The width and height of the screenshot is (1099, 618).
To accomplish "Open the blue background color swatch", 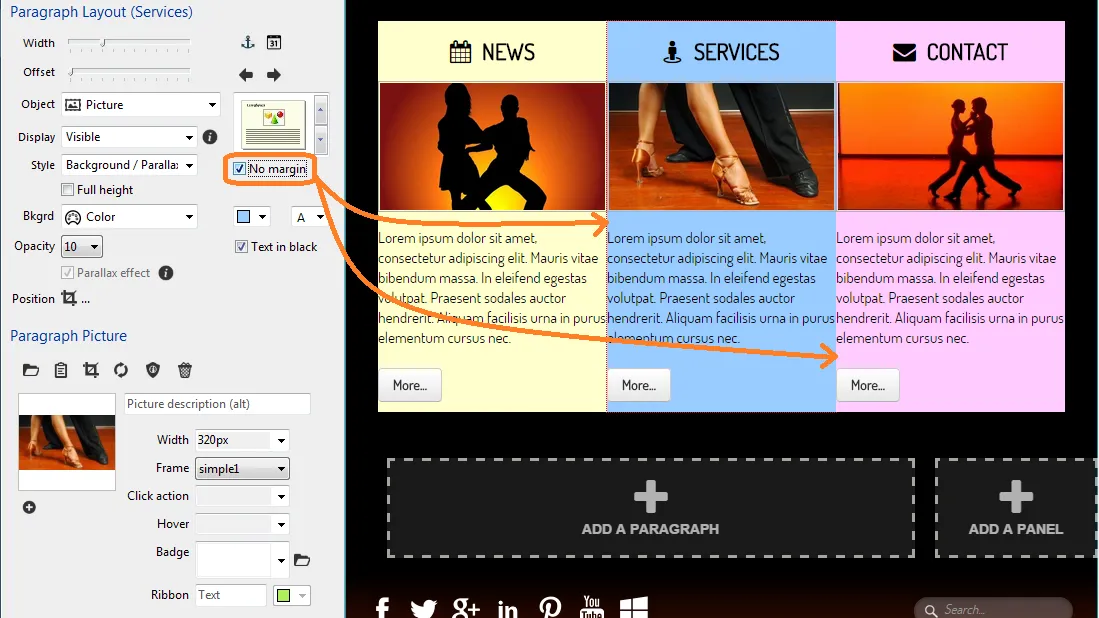I will click(250, 217).
